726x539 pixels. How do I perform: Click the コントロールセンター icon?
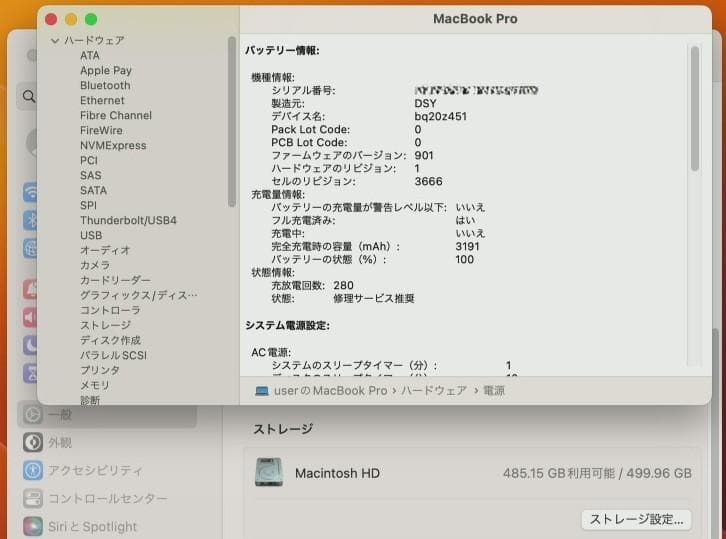pos(32,499)
